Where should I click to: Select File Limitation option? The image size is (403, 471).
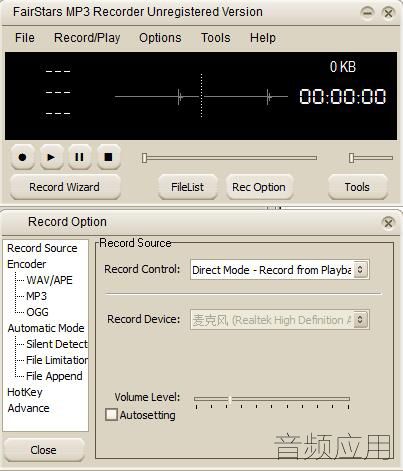point(57,360)
